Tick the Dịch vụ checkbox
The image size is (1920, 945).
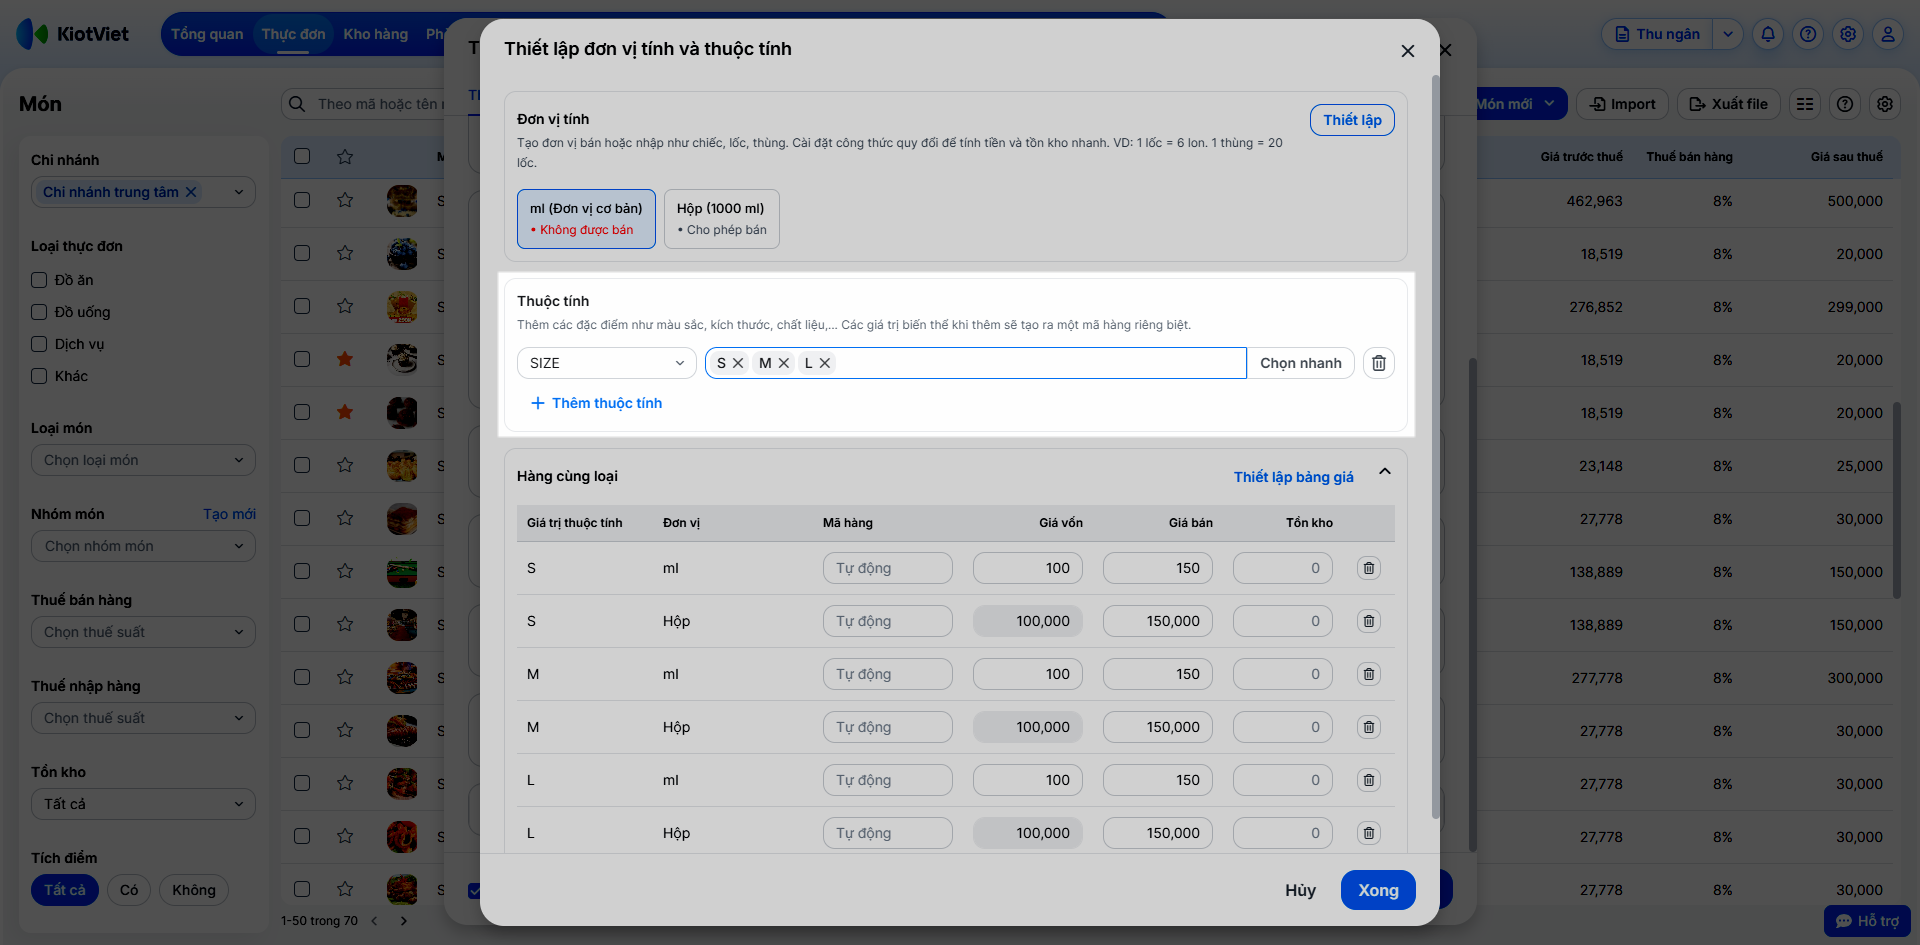[39, 344]
